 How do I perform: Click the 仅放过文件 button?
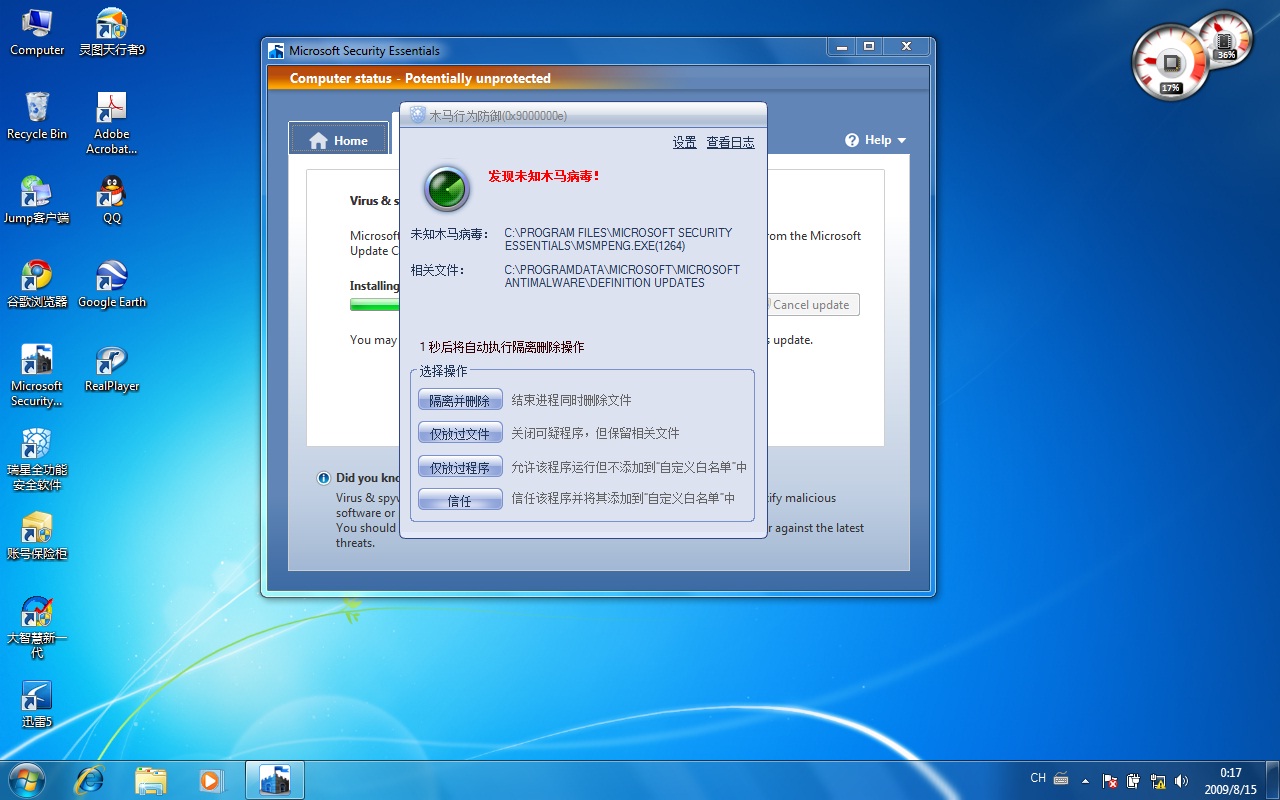(x=460, y=434)
